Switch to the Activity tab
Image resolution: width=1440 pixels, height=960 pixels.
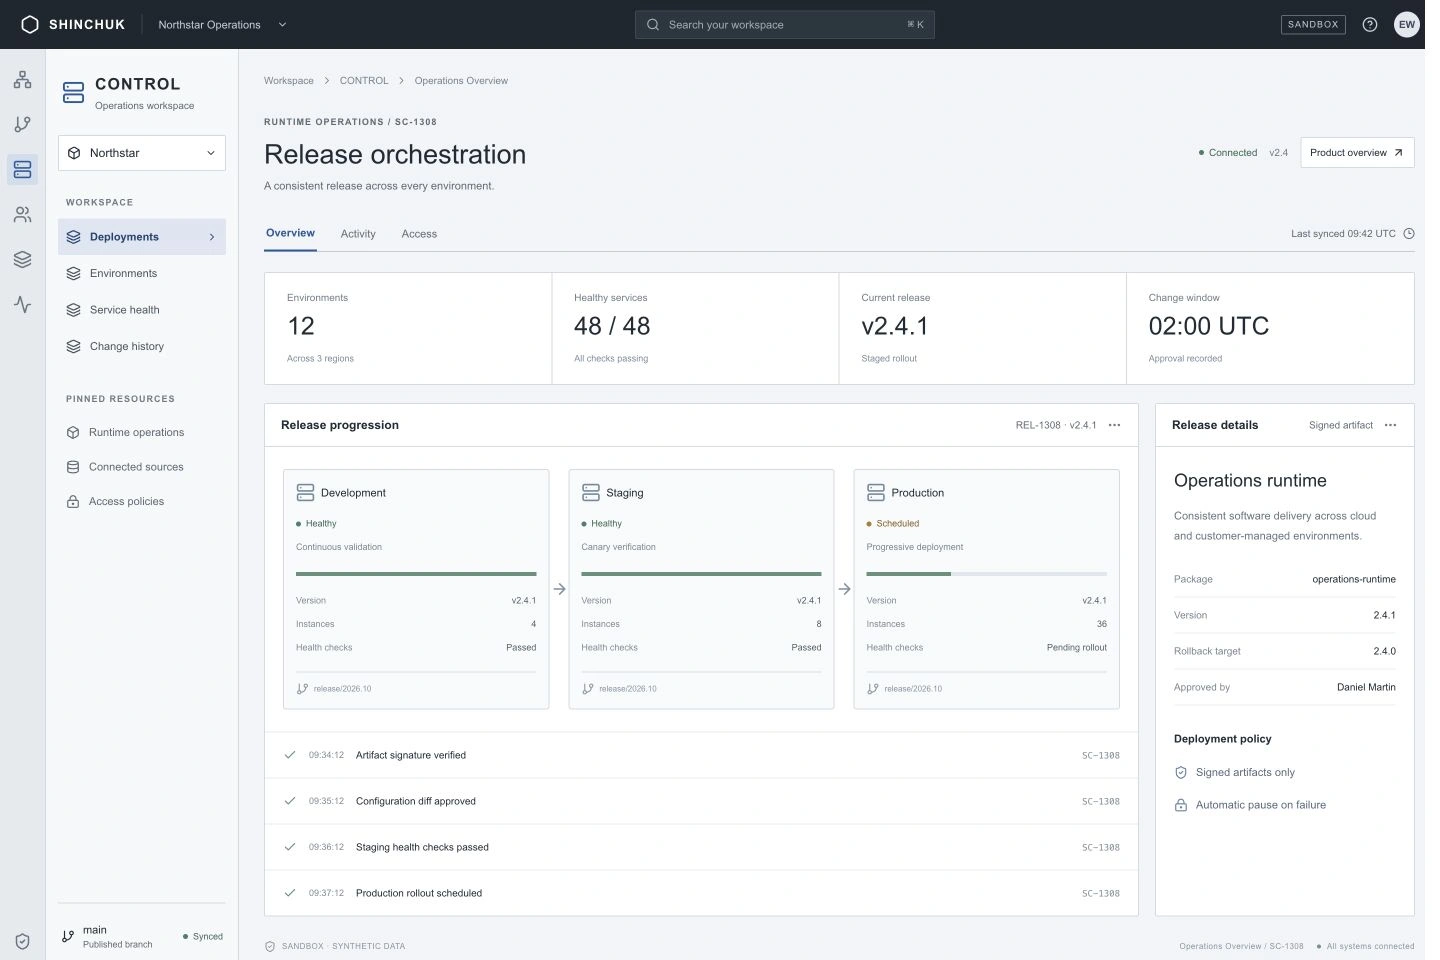(x=358, y=234)
